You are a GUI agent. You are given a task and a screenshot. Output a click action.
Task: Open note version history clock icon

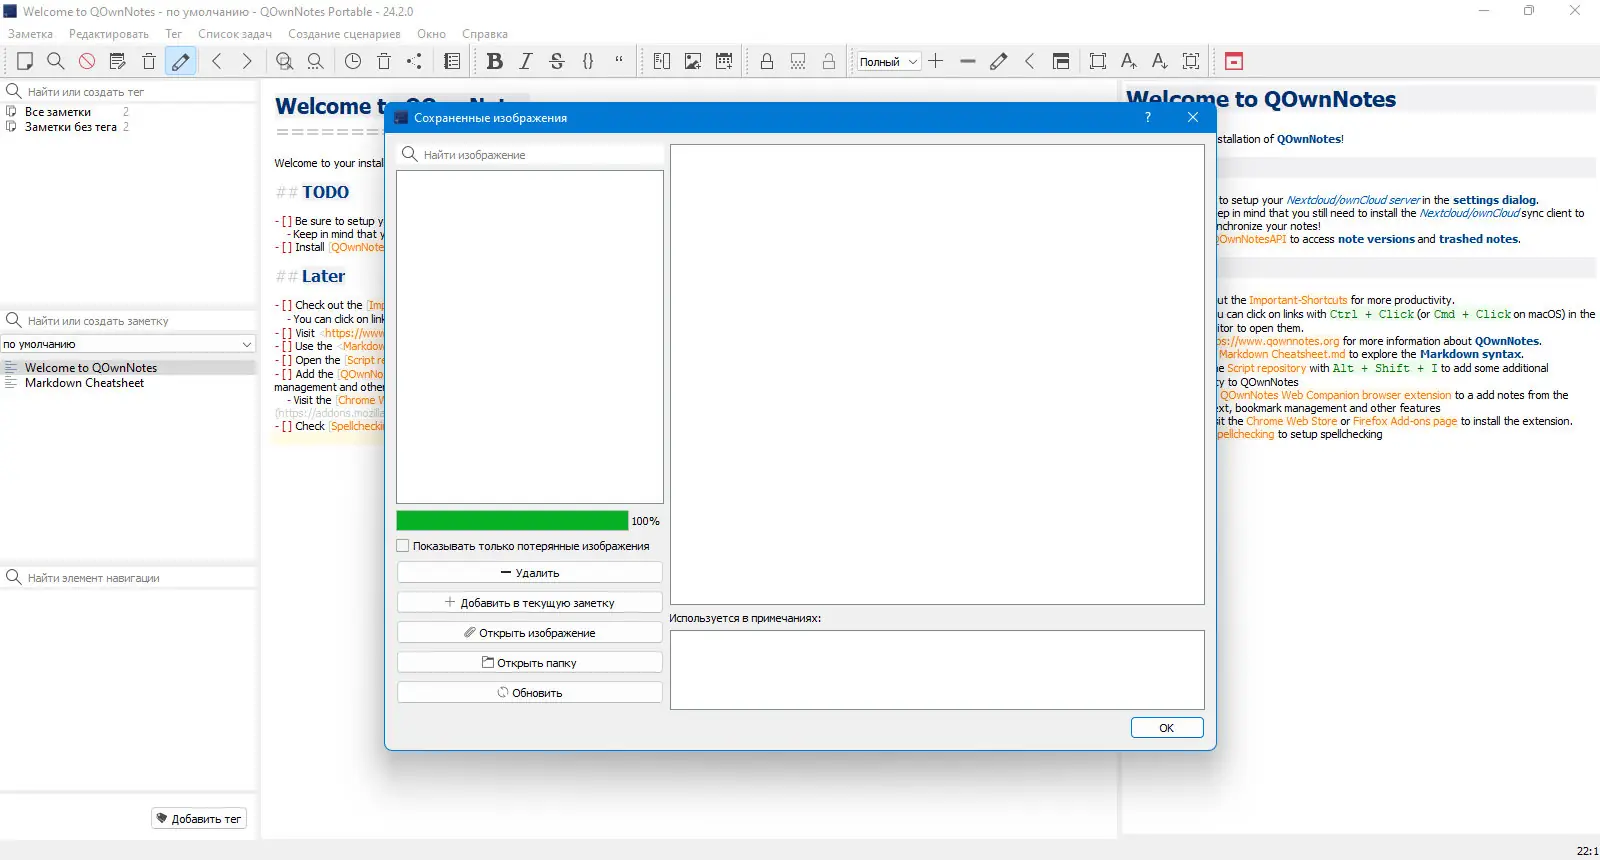(353, 61)
